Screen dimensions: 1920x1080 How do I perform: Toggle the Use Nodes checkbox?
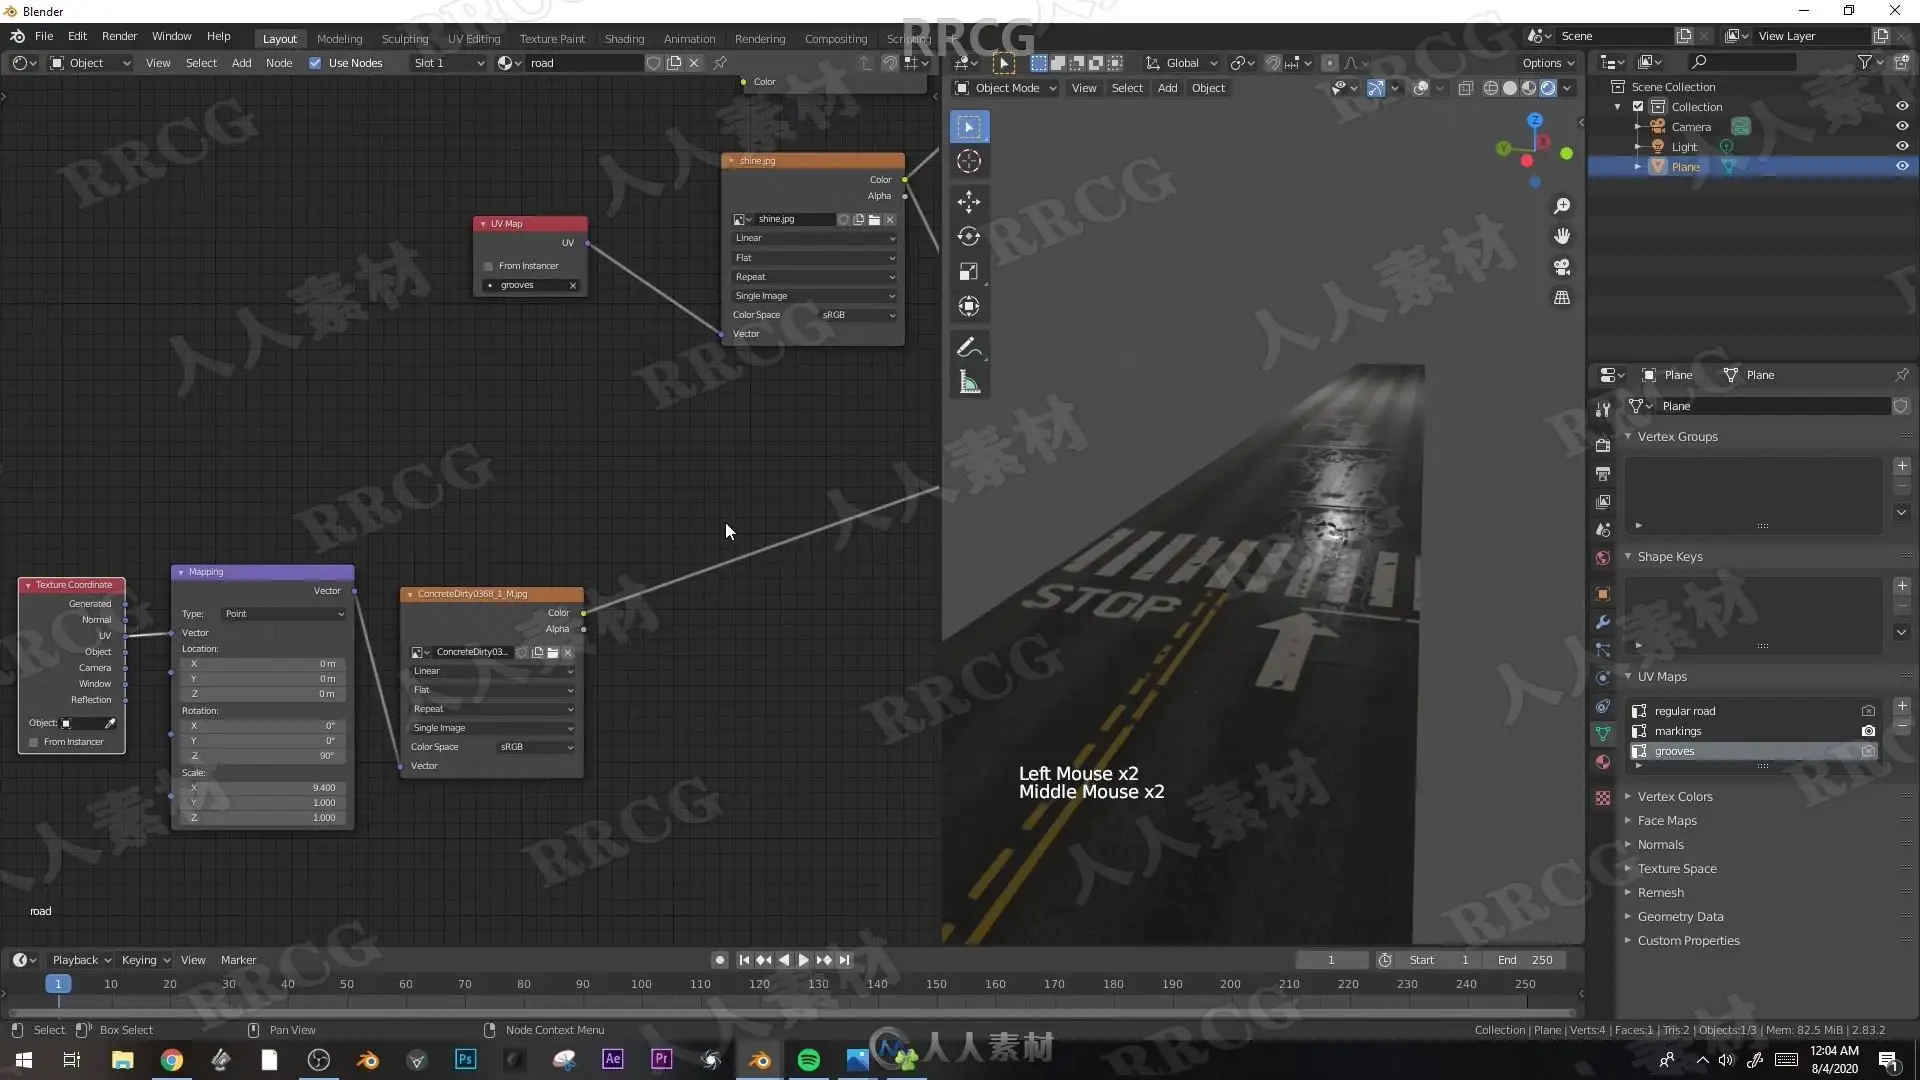click(x=315, y=63)
